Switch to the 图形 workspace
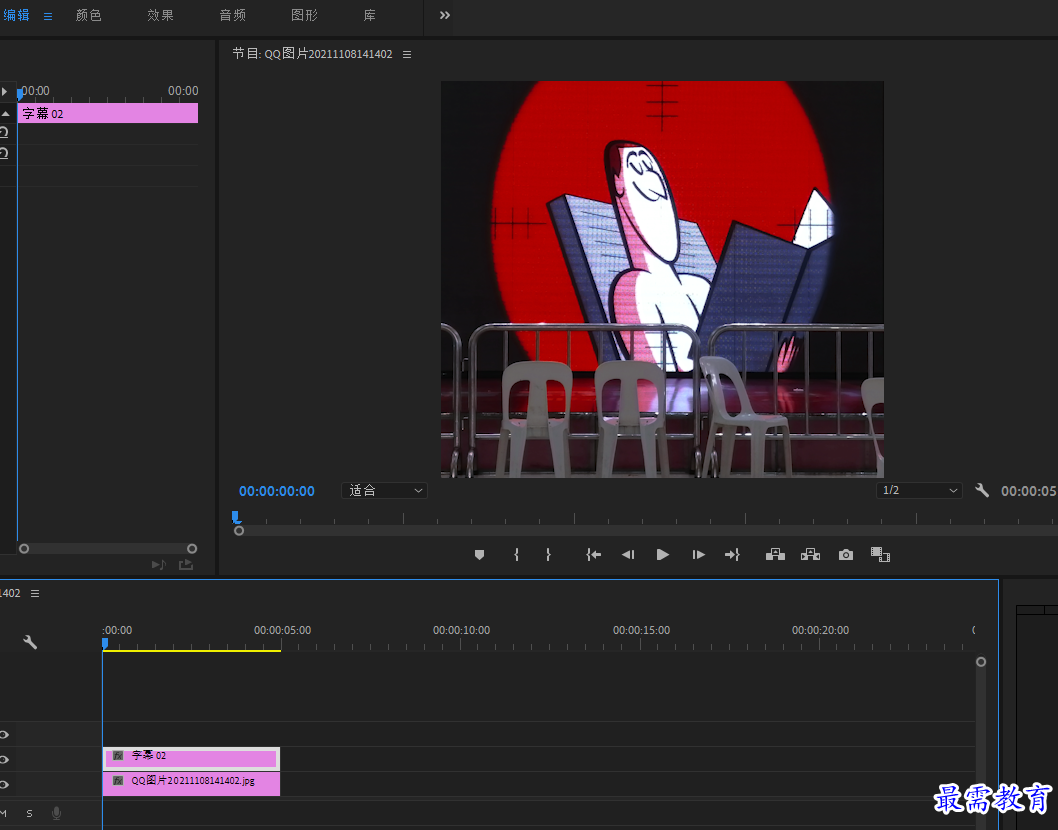Viewport: 1058px width, 830px height. (304, 15)
